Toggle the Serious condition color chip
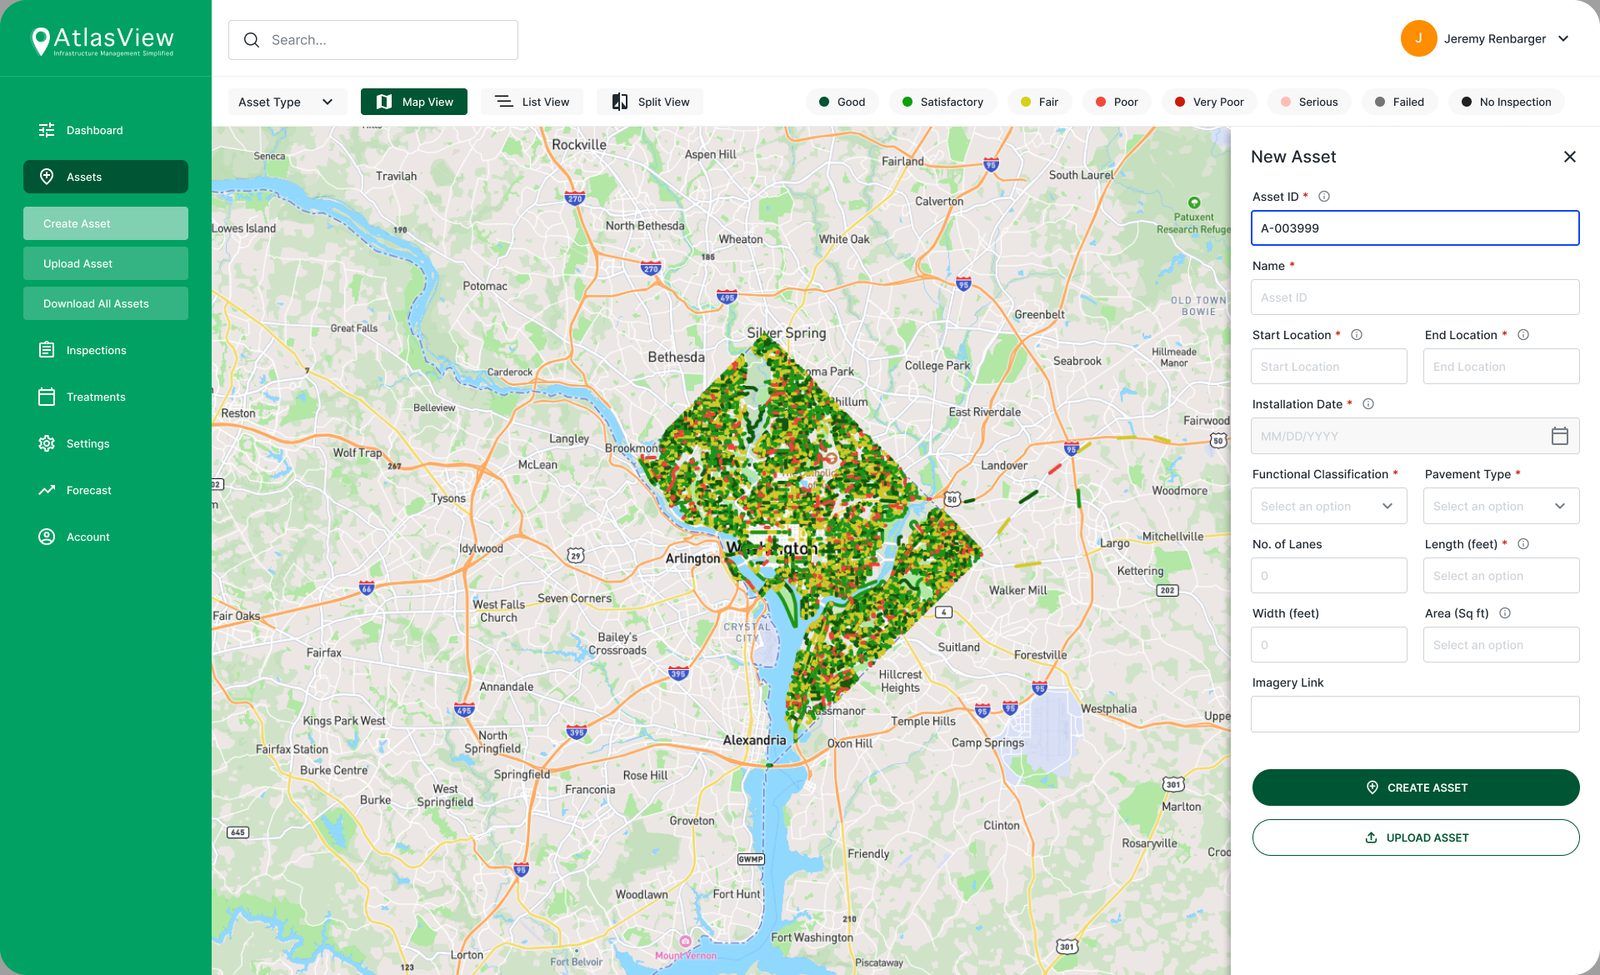 [1309, 102]
